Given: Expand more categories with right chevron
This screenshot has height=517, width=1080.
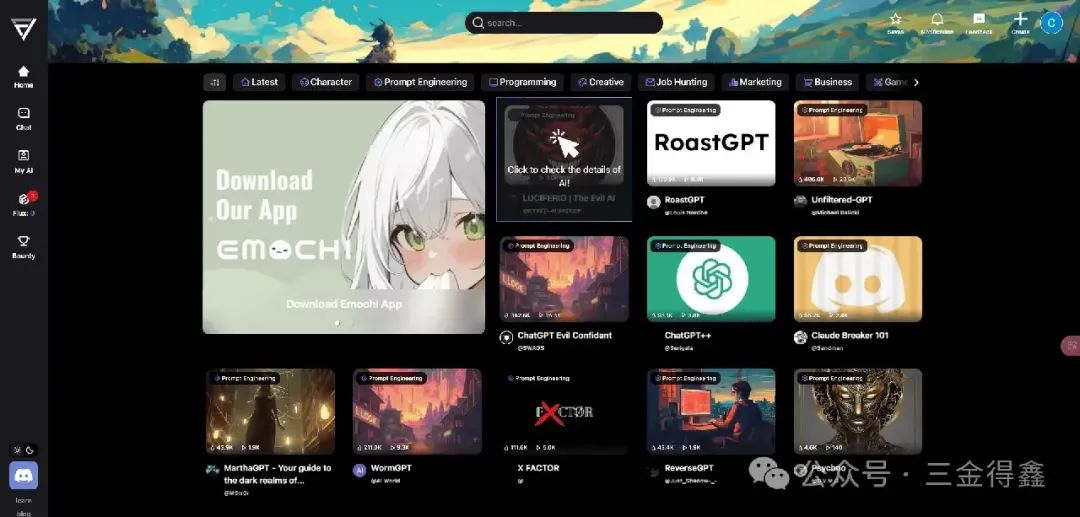Looking at the screenshot, I should 916,82.
